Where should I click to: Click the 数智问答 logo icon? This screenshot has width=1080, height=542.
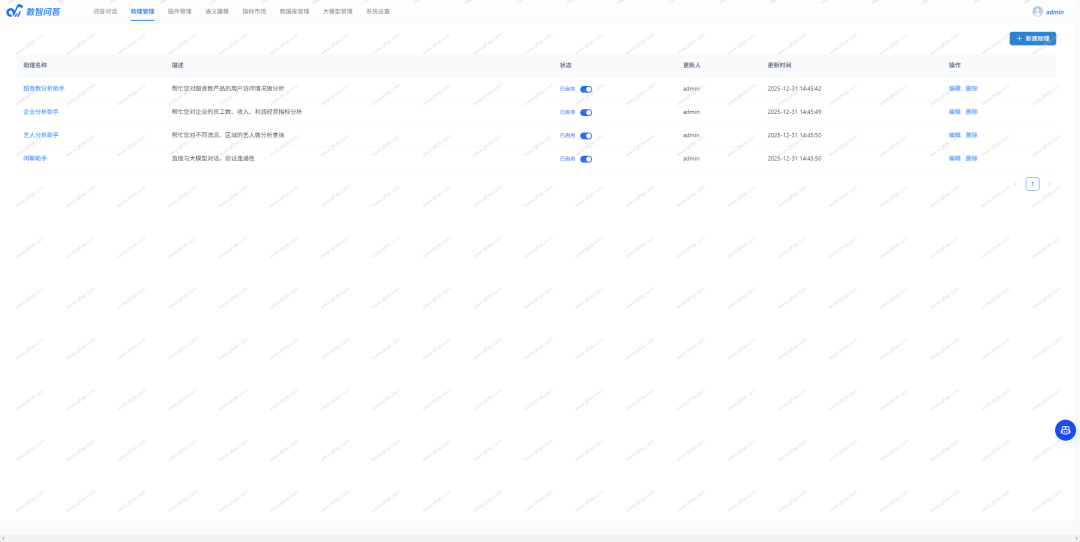coord(14,11)
